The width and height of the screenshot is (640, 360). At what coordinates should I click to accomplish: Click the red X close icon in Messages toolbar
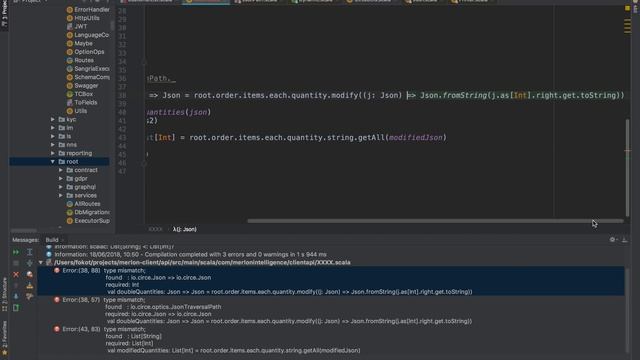pyautogui.click(x=16, y=274)
